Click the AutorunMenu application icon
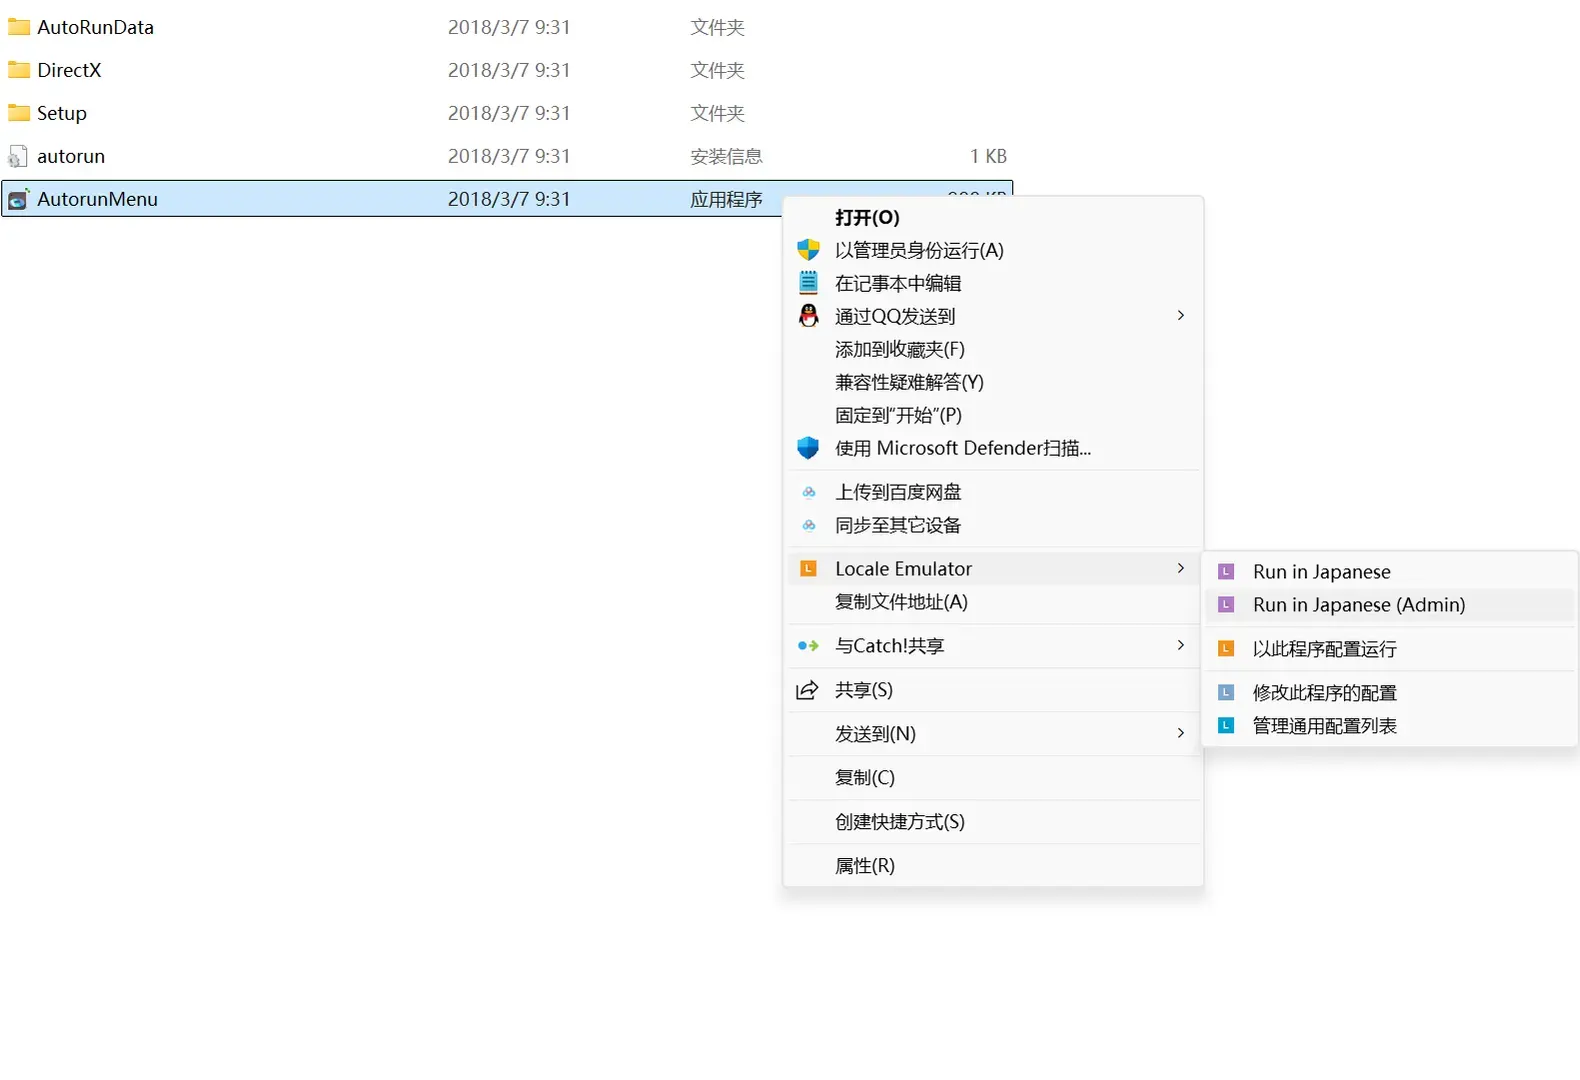The width and height of the screenshot is (1580, 1080). (18, 199)
